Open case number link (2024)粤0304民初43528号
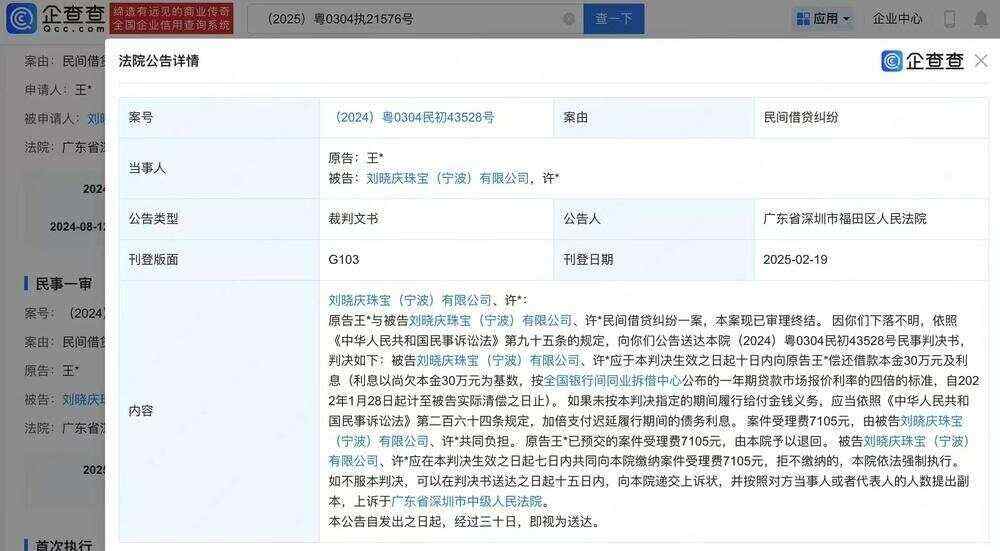The image size is (1000, 551). 411,117
